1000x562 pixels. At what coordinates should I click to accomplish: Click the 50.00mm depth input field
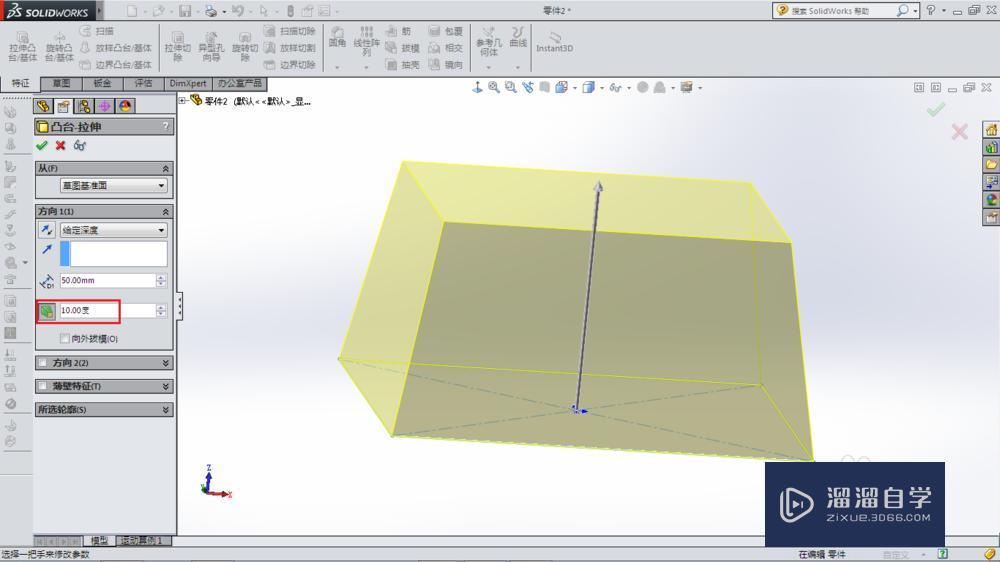(107, 280)
